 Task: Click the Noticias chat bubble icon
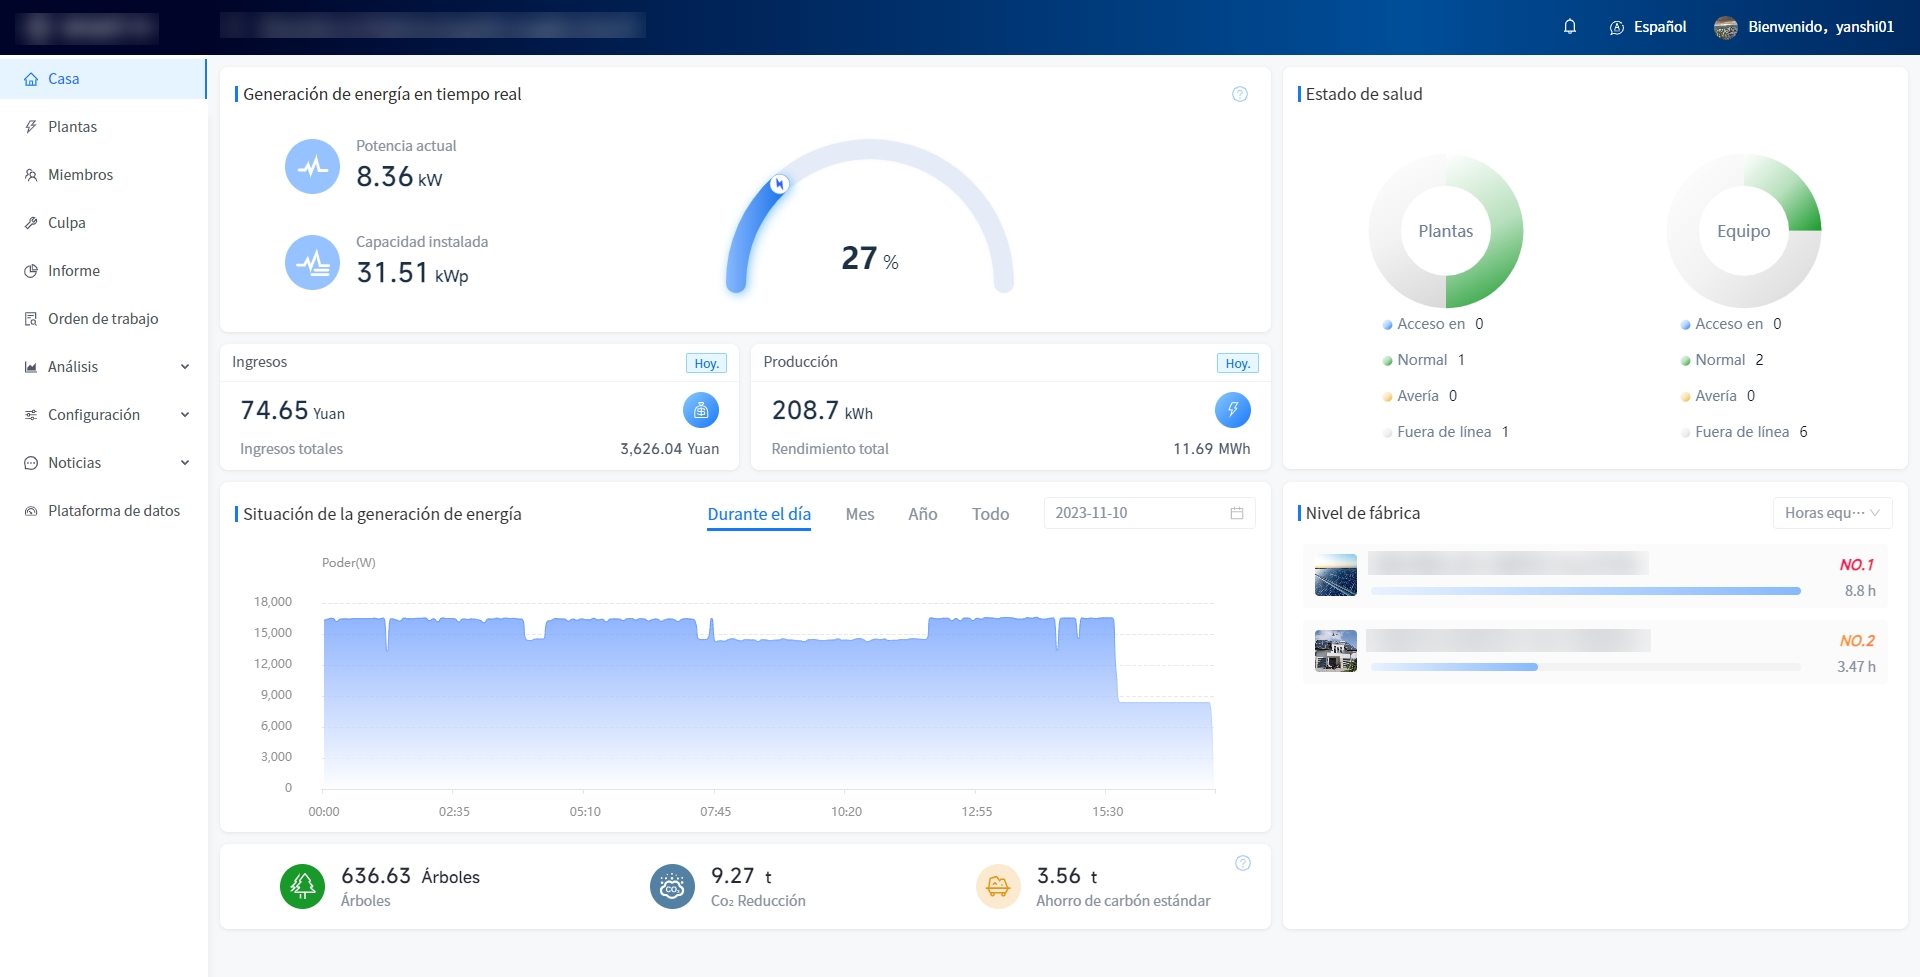[x=31, y=463]
